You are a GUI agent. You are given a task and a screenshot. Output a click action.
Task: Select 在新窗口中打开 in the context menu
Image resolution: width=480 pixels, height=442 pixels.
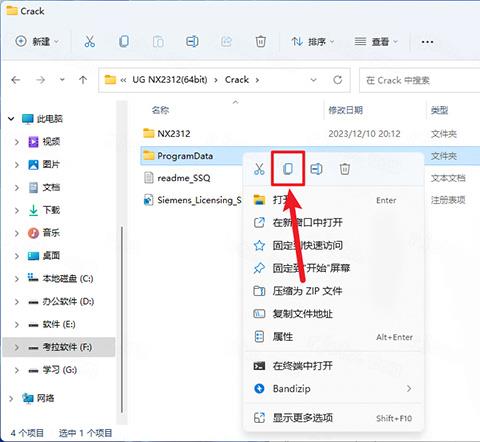tap(333, 223)
